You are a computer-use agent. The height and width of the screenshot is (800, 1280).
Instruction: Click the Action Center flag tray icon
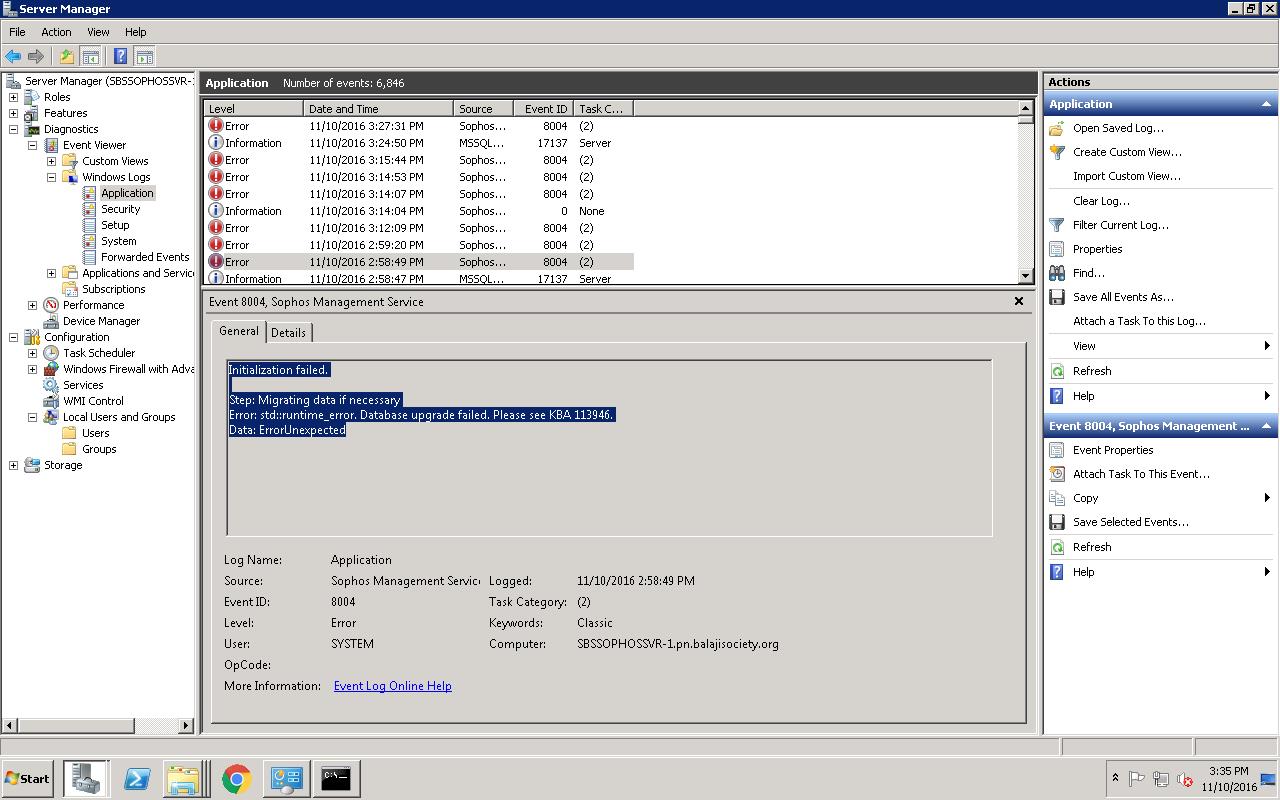click(x=1137, y=779)
